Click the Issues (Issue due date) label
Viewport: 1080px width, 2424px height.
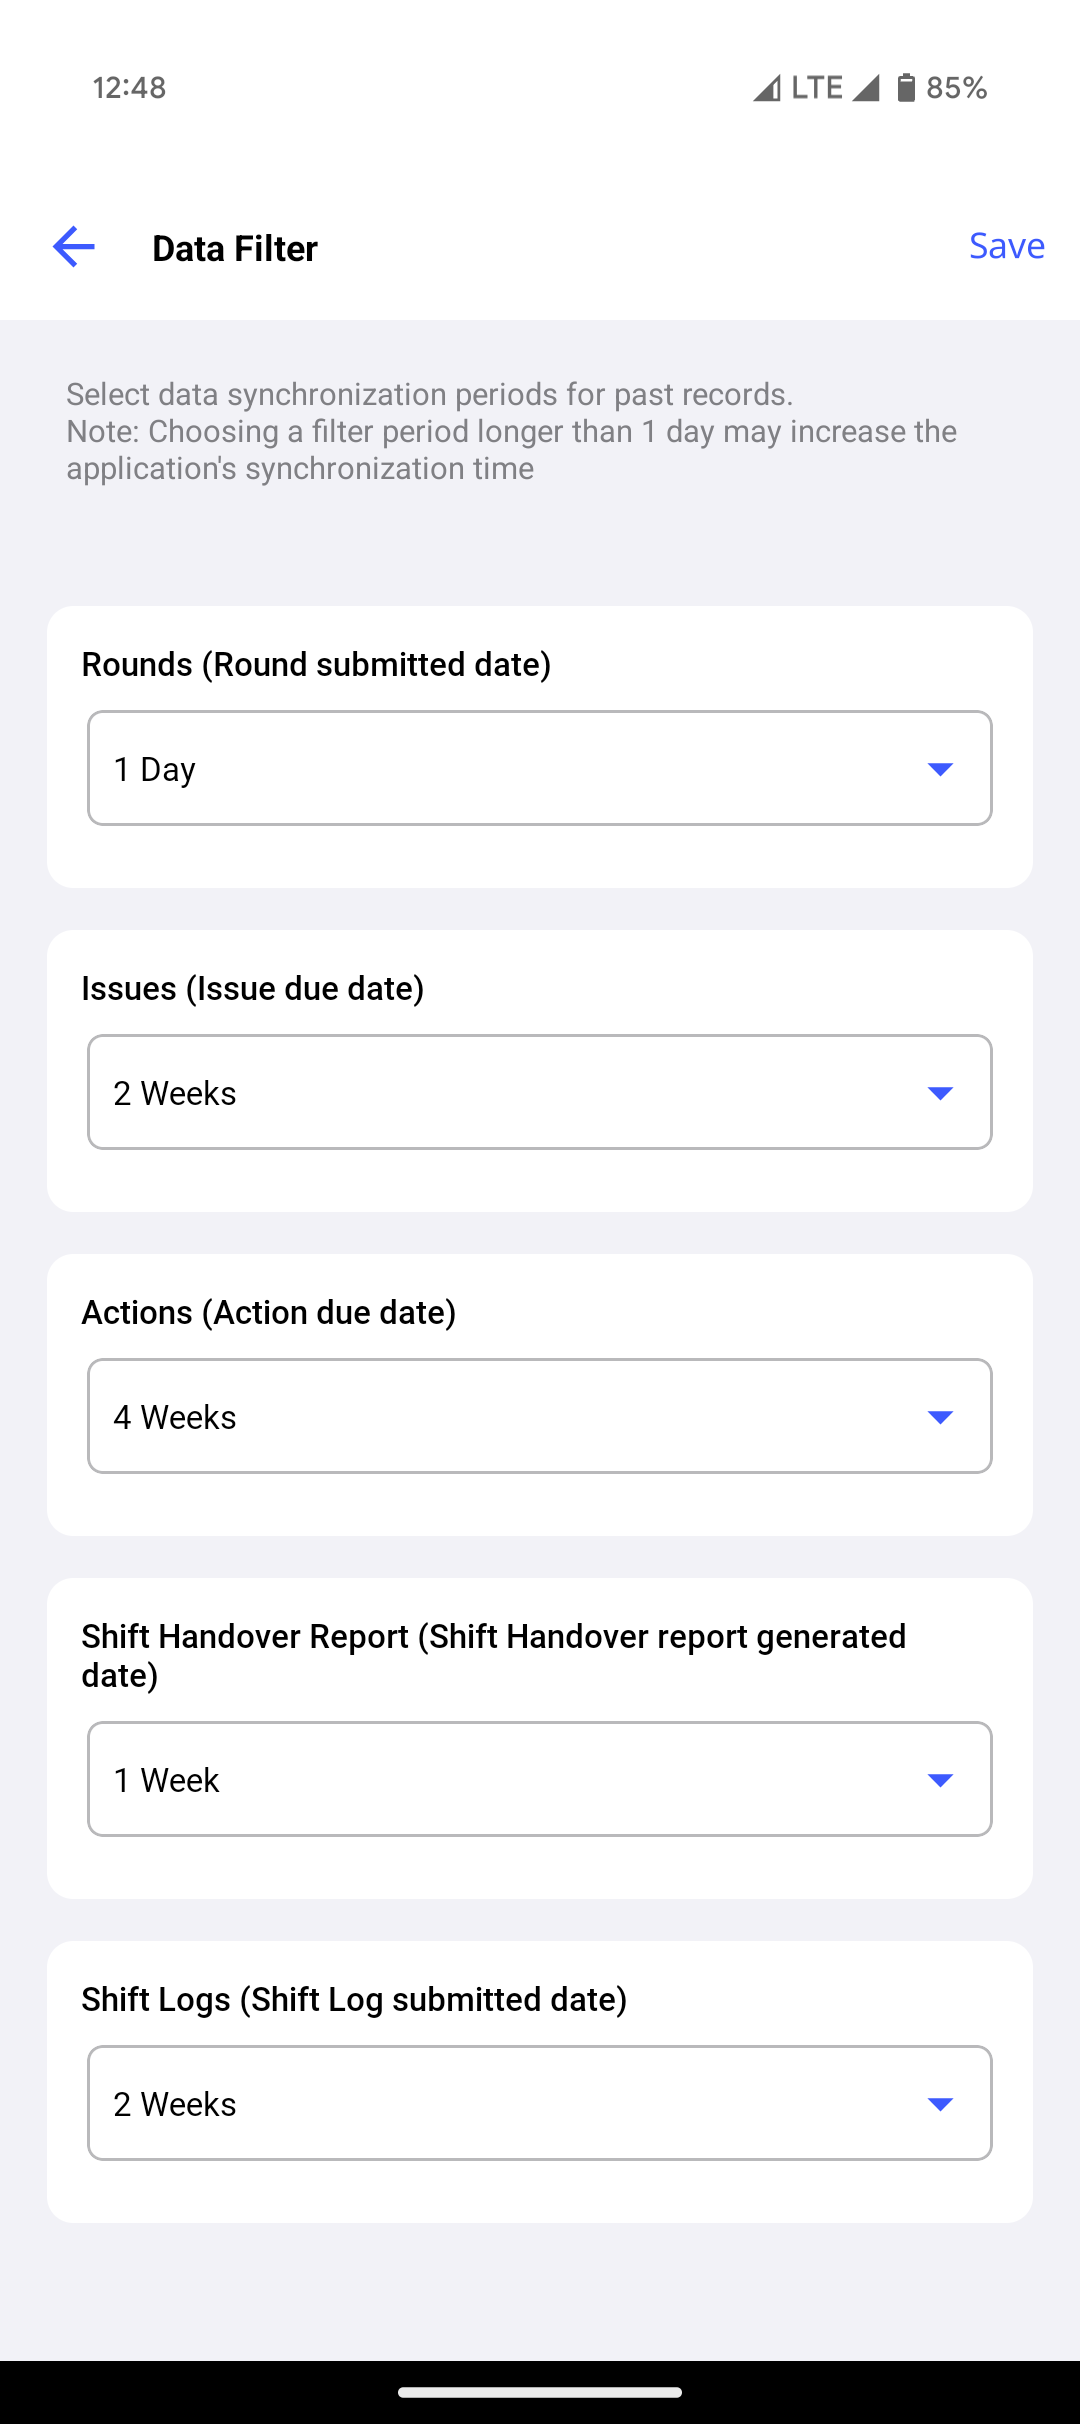click(x=253, y=988)
